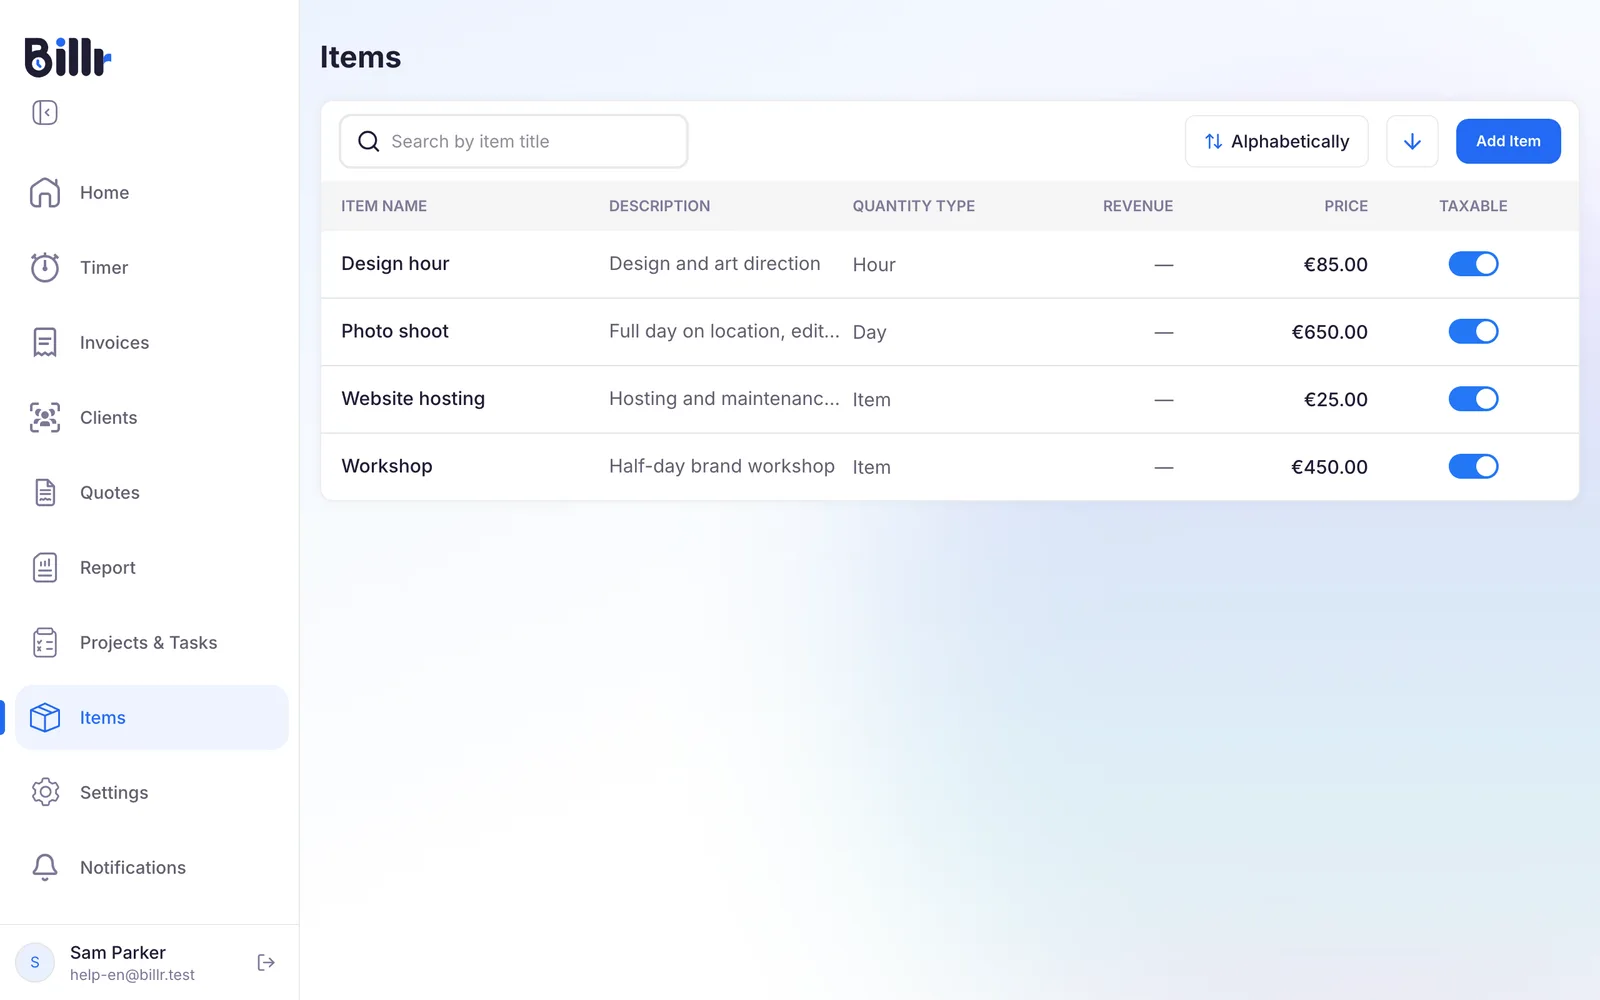Click the PRICE column header
Screen dimensions: 1600x1000
(x=1346, y=206)
